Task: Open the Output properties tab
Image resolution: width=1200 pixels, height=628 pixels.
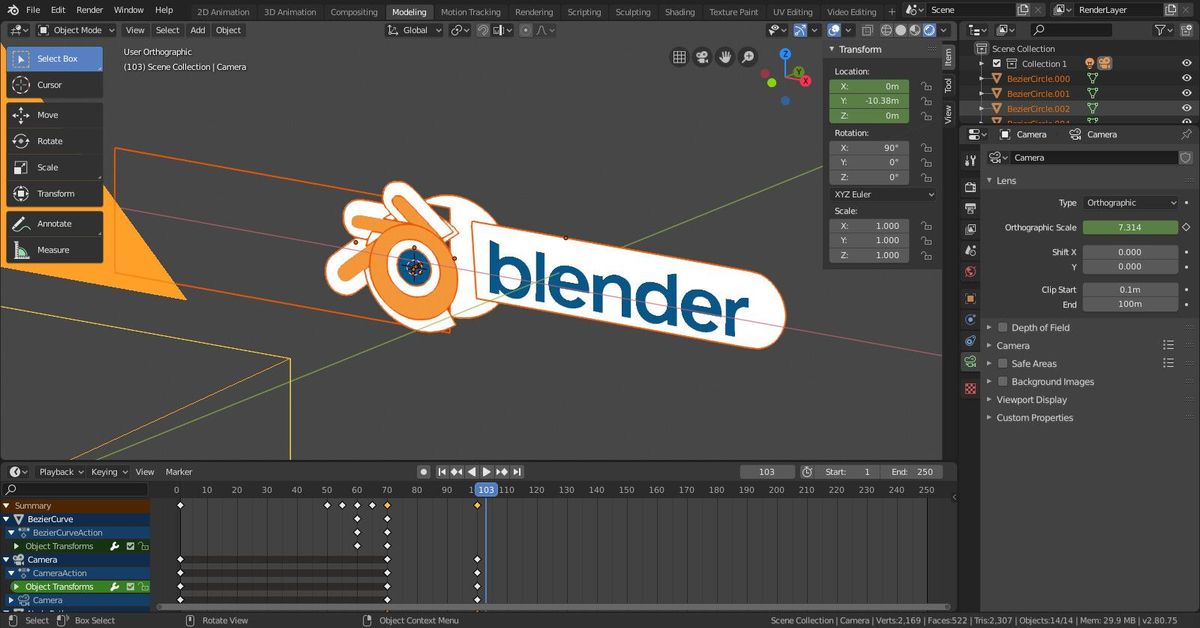Action: tap(968, 207)
